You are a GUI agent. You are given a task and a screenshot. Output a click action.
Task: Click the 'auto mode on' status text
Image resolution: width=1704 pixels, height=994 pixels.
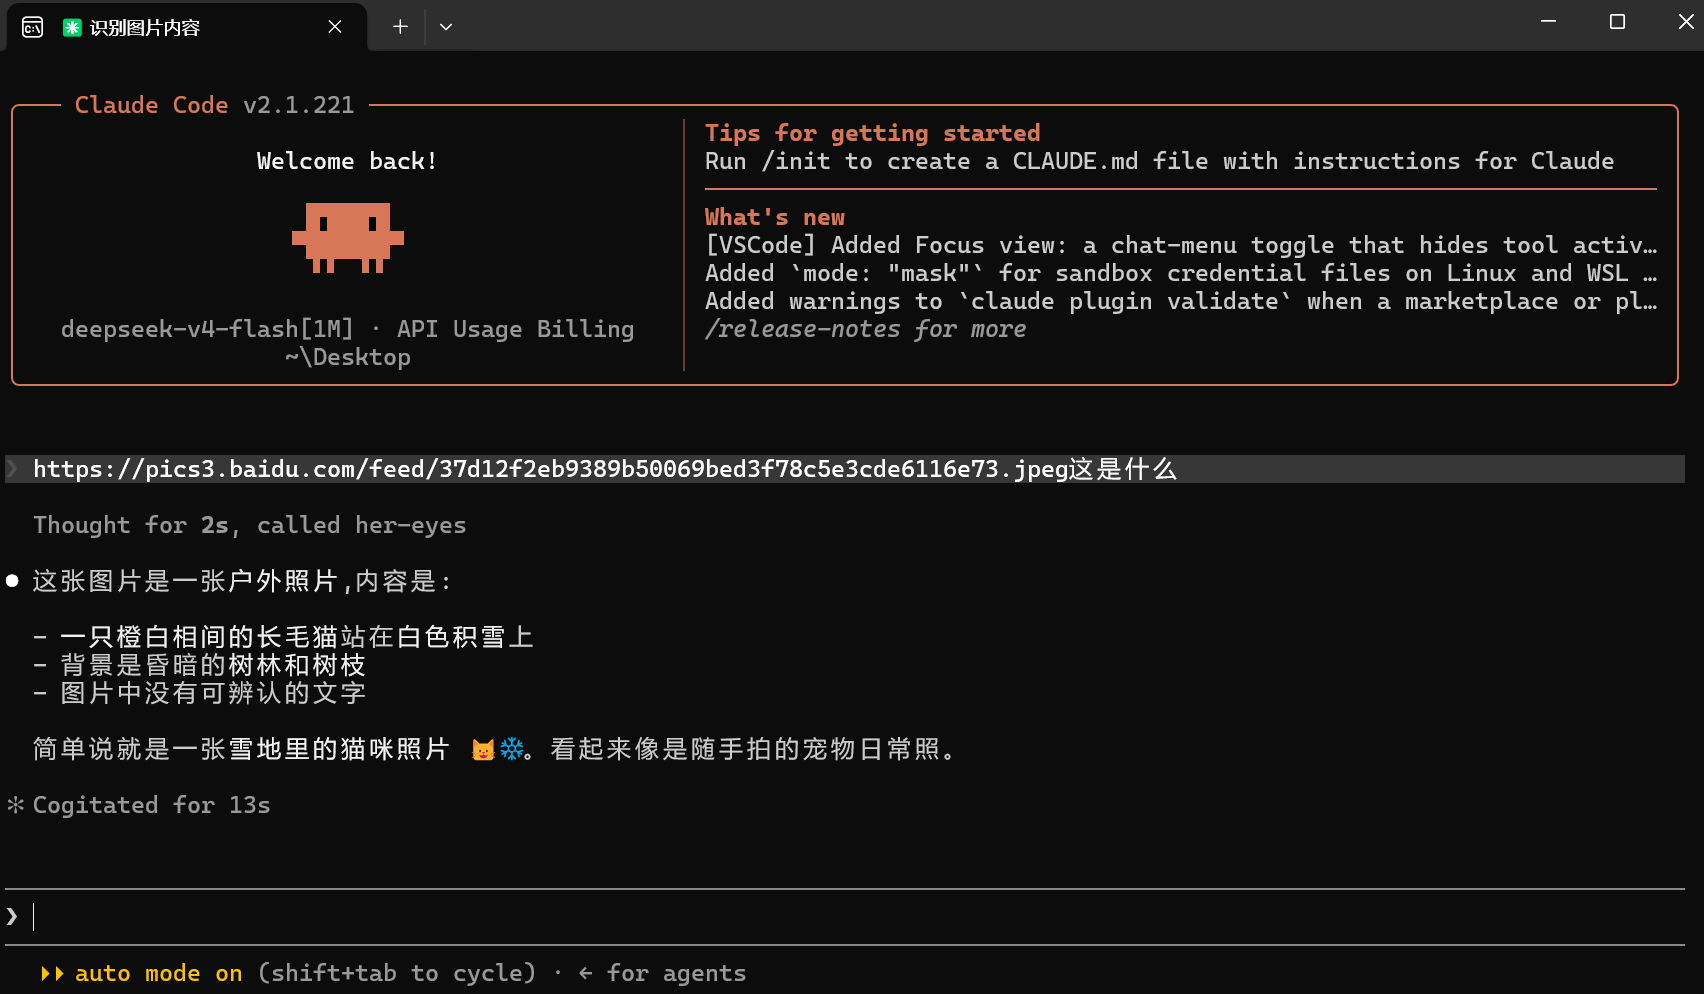159,973
